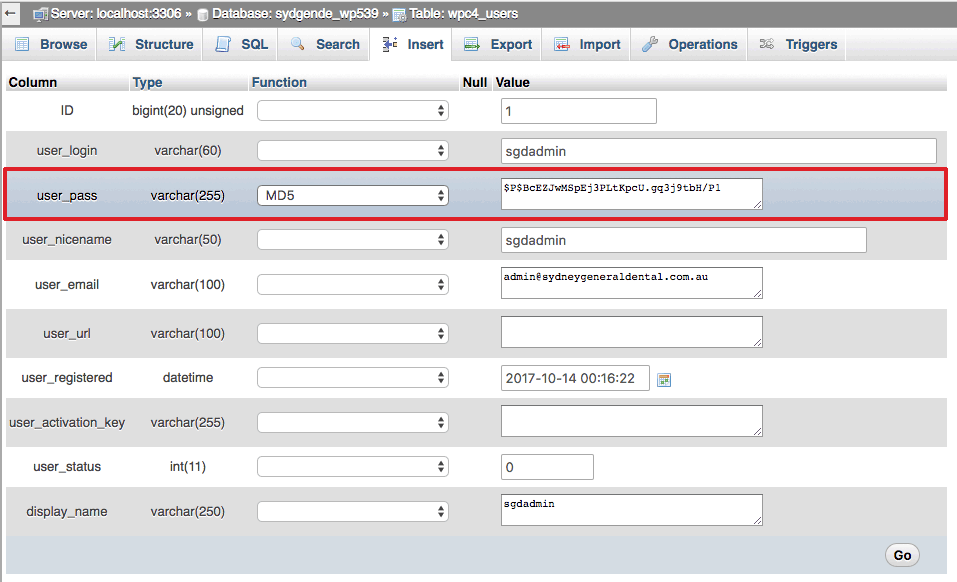Click the Triggers tab icon
Image resolution: width=957 pixels, height=582 pixels.
767,45
